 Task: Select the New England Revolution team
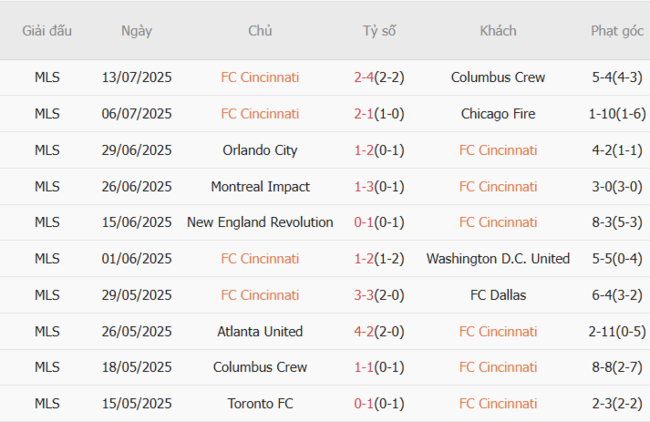tap(260, 223)
